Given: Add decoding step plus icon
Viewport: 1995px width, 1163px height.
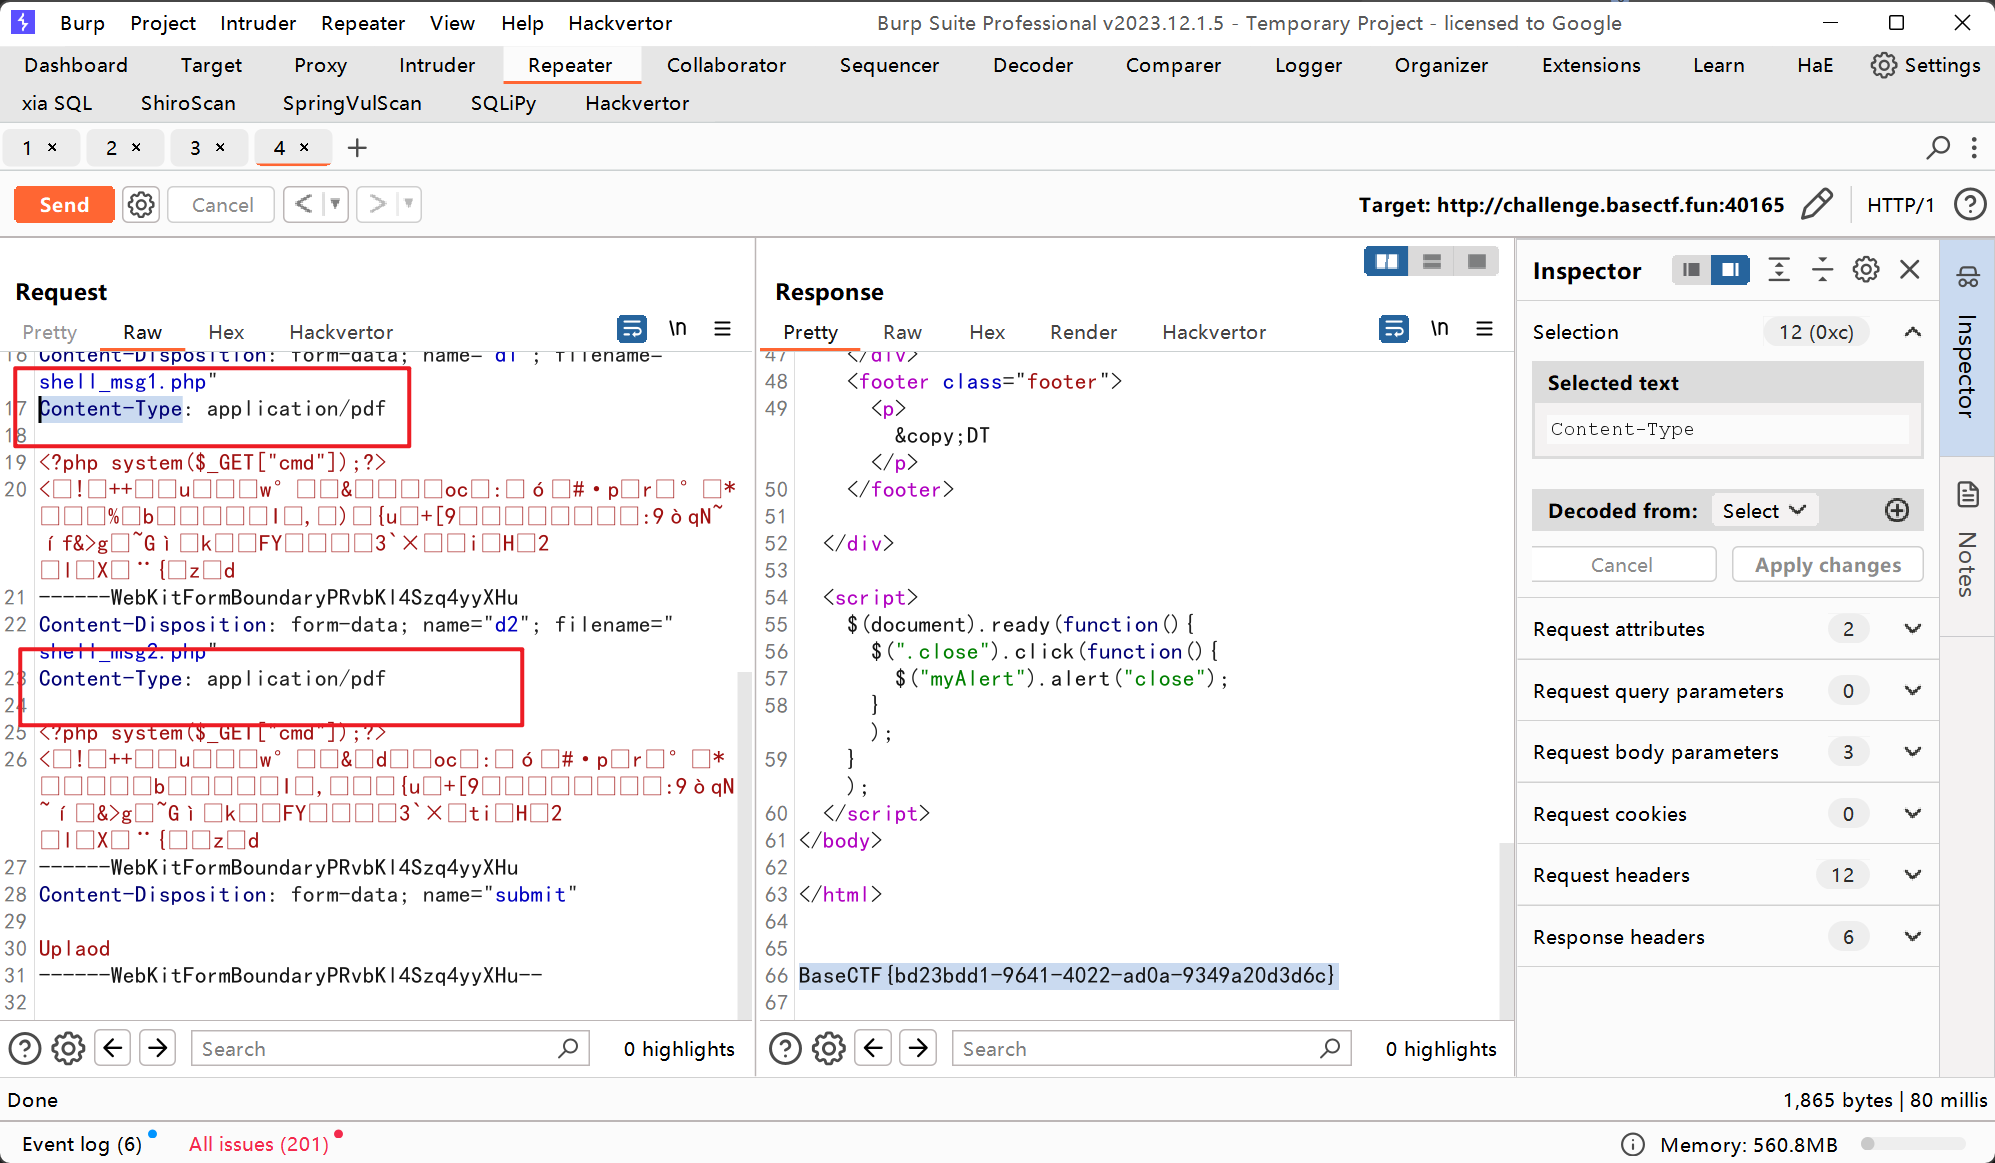Looking at the screenshot, I should pos(1896,511).
